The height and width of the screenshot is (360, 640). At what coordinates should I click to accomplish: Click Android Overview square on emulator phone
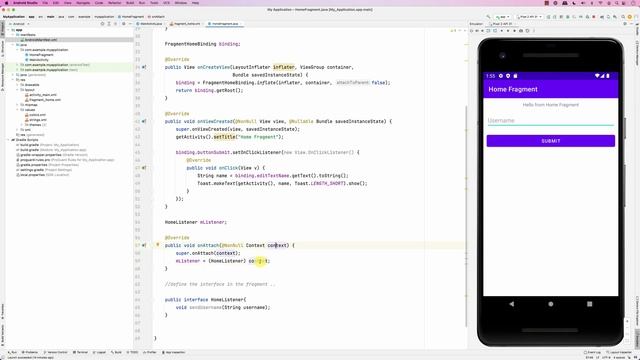tap(589, 304)
